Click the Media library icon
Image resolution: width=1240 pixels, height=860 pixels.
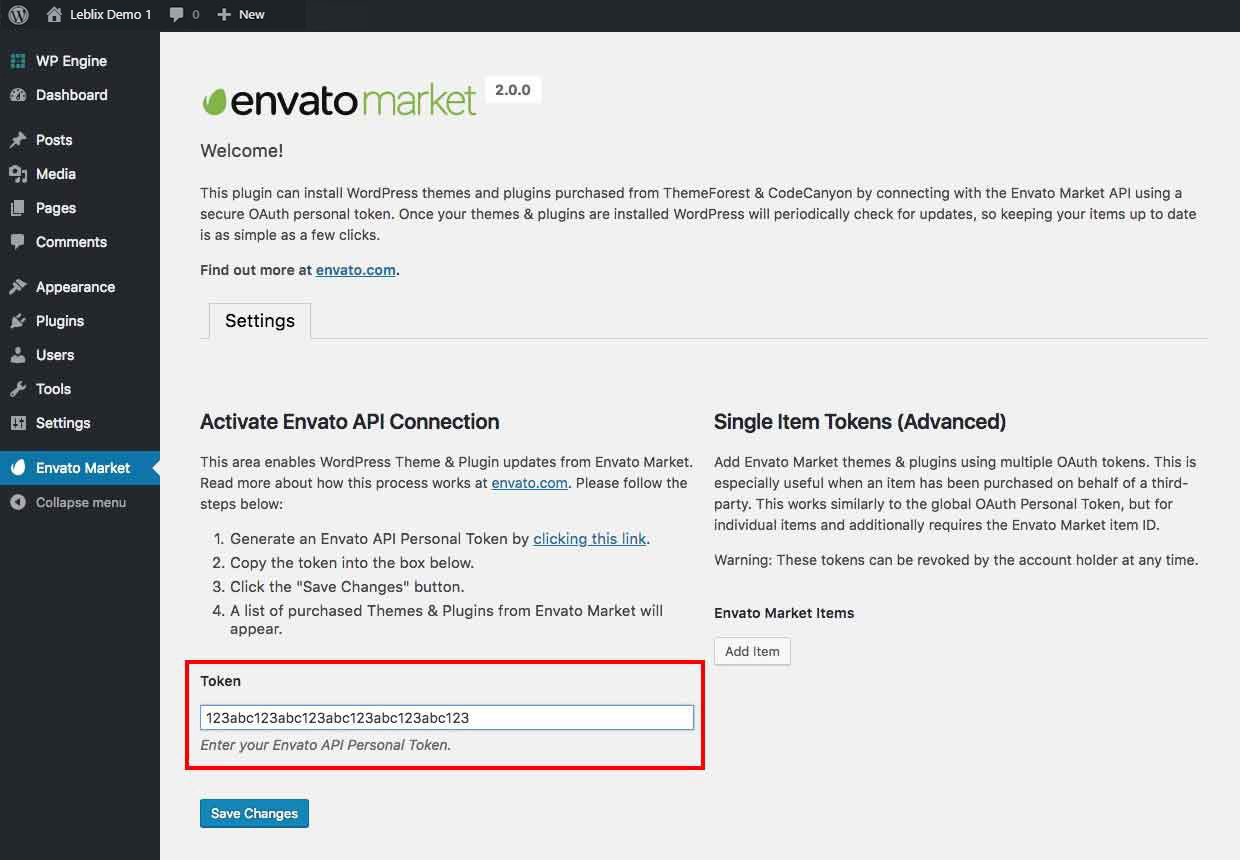click(x=18, y=174)
